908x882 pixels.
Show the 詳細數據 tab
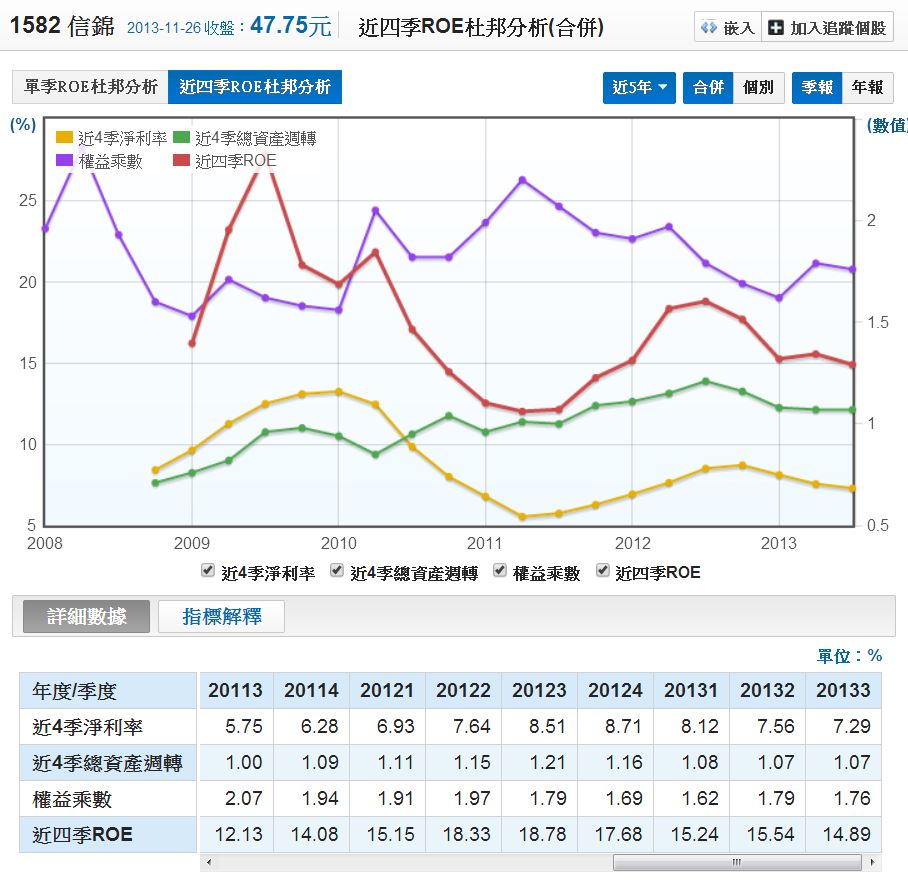pos(87,617)
